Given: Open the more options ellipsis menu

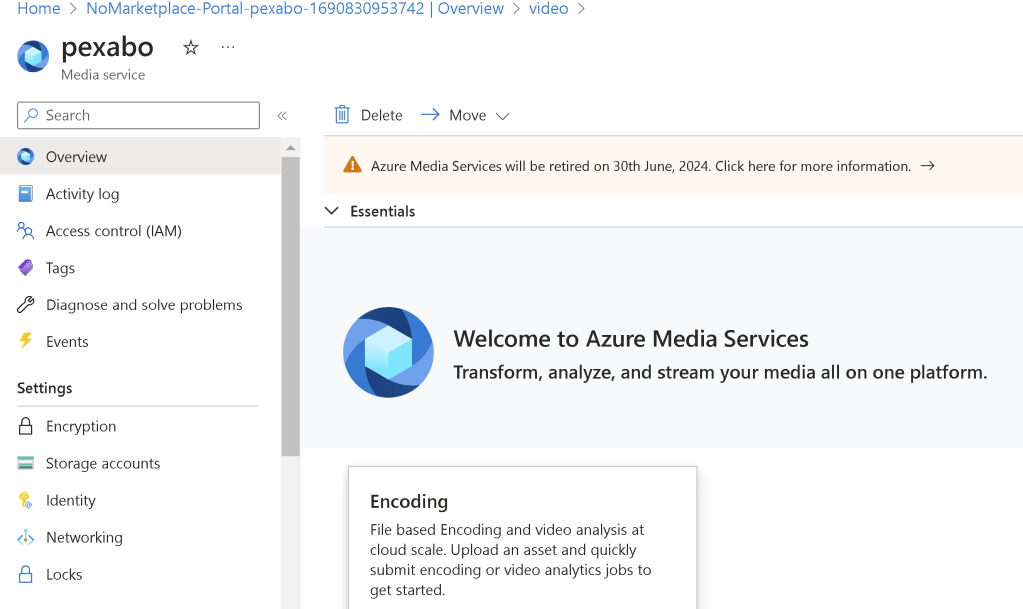Looking at the screenshot, I should pos(228,47).
